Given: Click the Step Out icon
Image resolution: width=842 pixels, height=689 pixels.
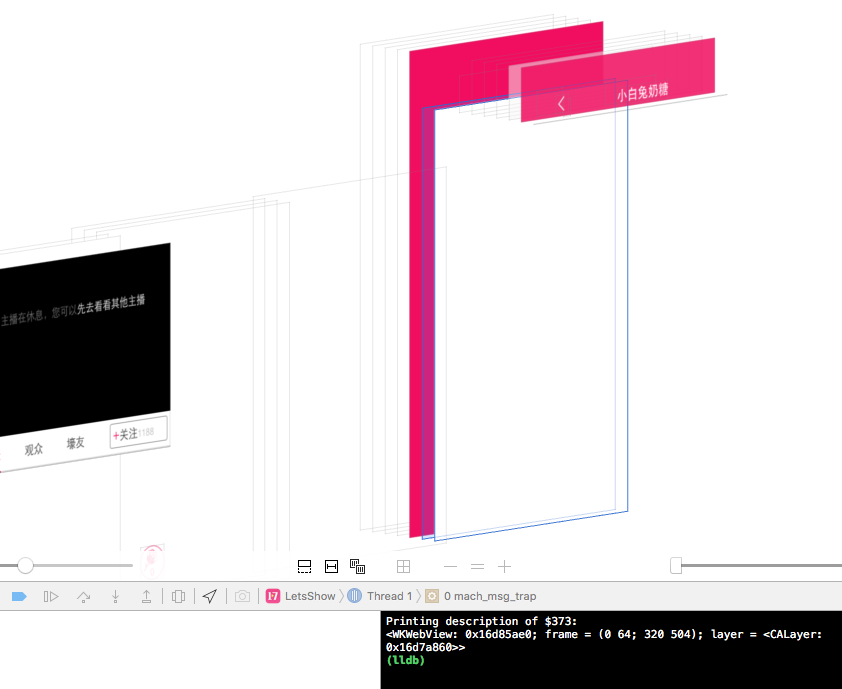Looking at the screenshot, I should click(x=146, y=596).
